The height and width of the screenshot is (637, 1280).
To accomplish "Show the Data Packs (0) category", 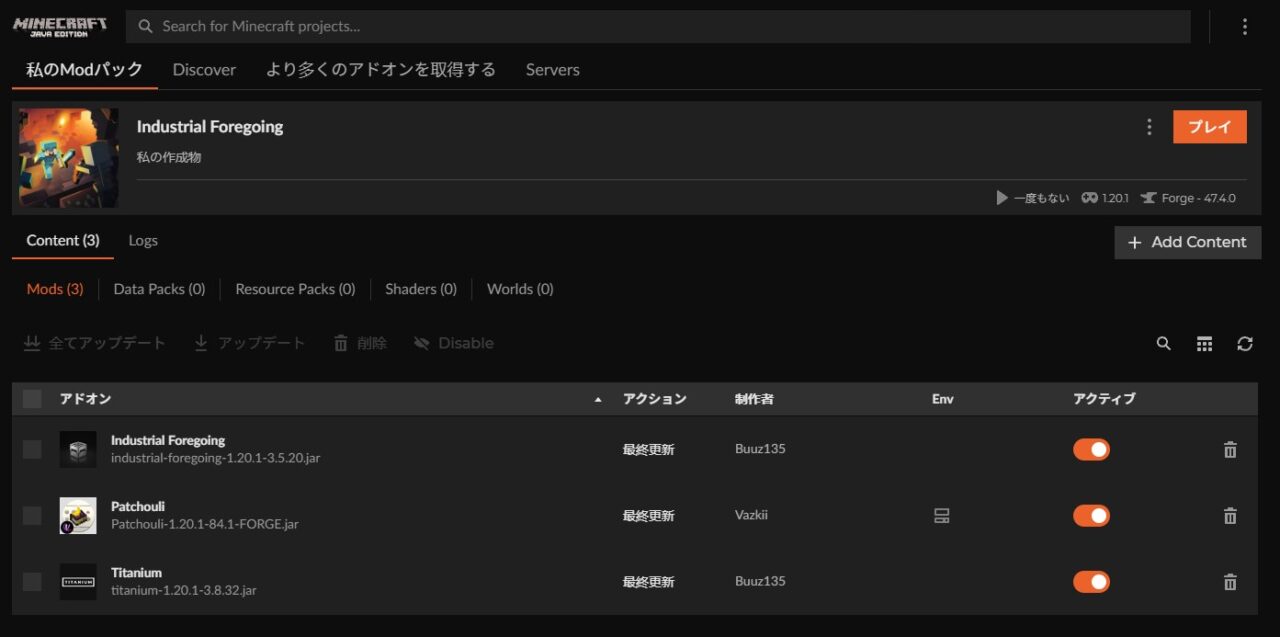I will click(x=159, y=289).
